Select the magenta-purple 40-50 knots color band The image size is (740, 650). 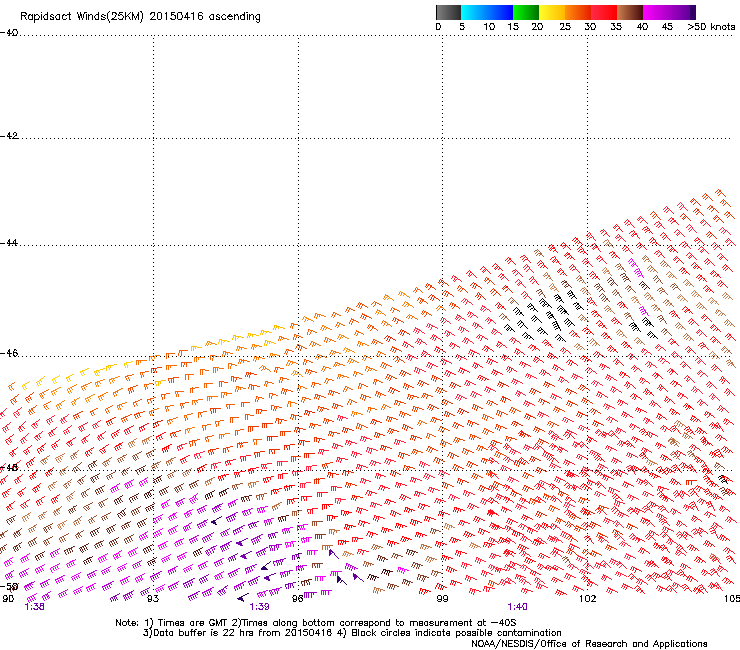pos(669,12)
